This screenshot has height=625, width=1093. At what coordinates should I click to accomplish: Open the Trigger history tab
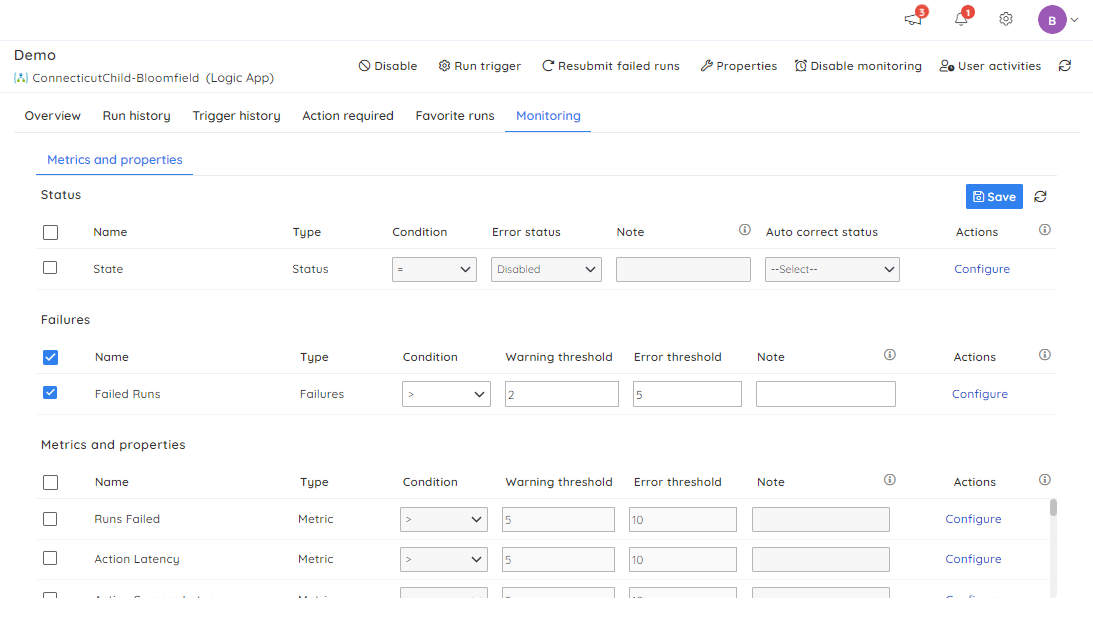236,115
